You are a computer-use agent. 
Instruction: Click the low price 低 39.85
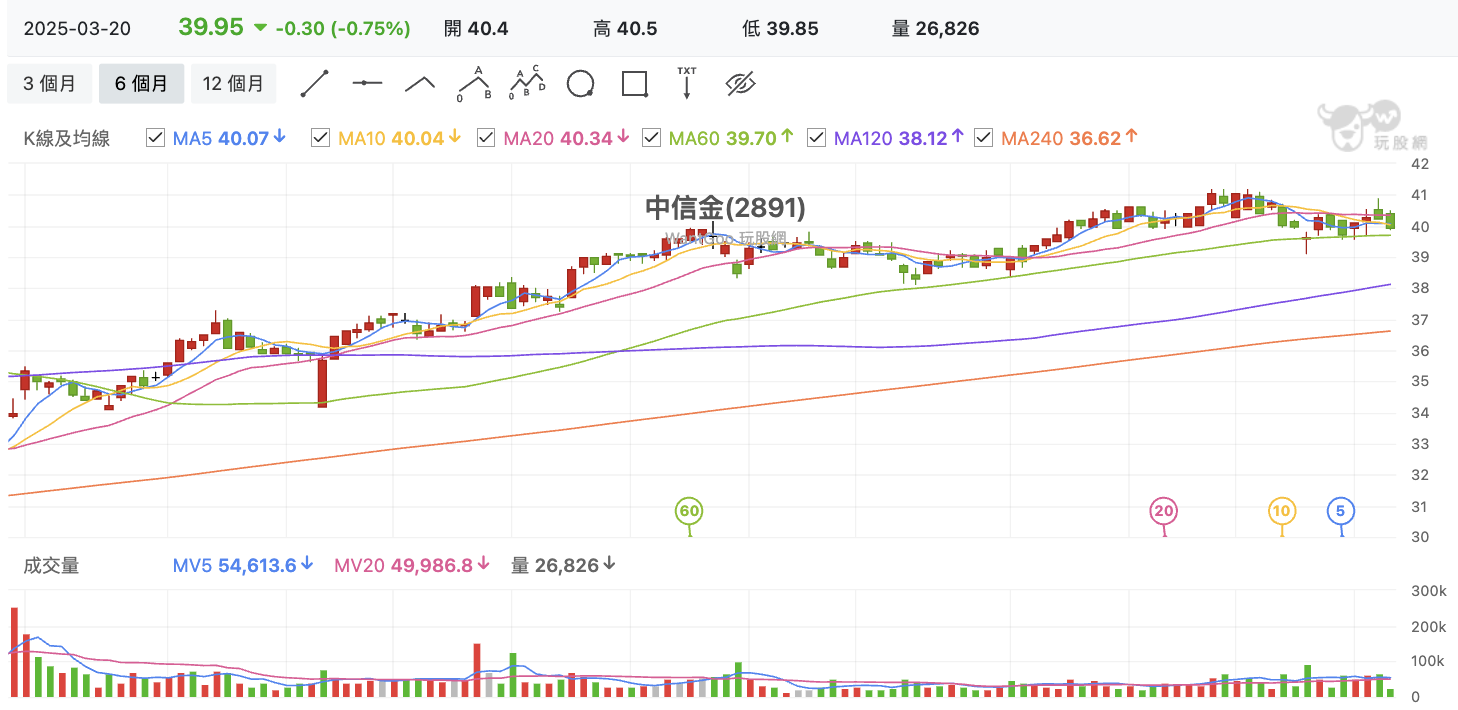(x=780, y=29)
